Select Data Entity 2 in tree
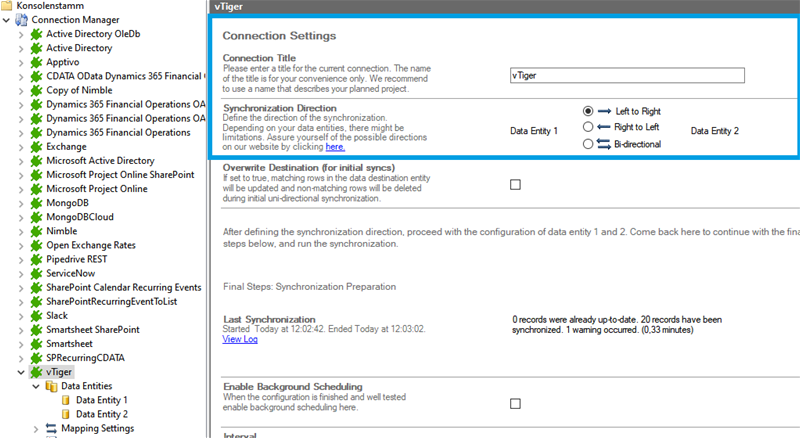Viewport: 800px width, 438px height. [x=101, y=414]
